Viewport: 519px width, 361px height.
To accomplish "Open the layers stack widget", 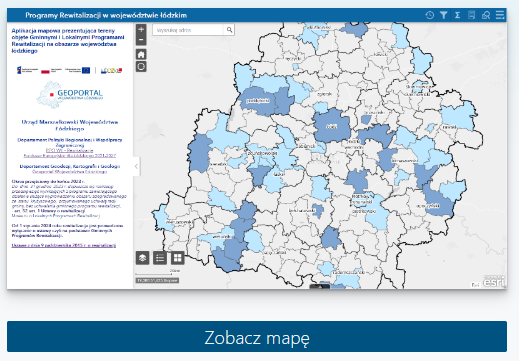I will click(143, 258).
